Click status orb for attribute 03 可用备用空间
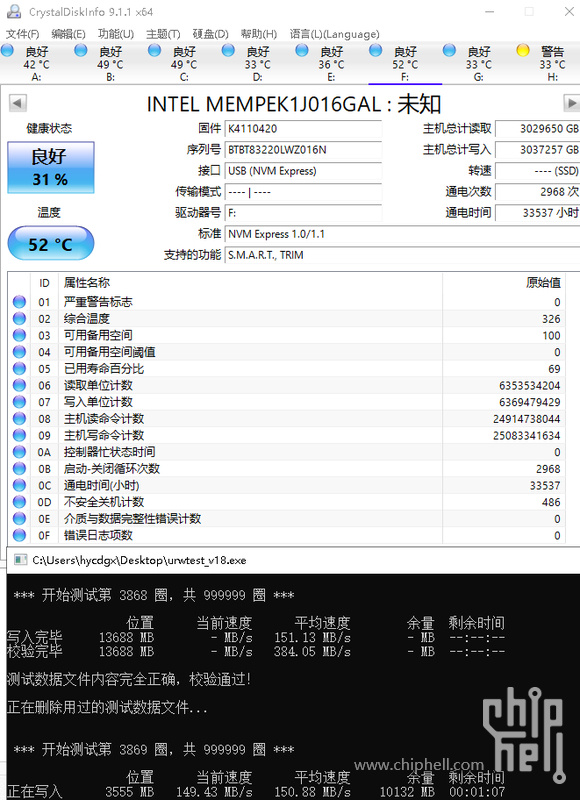This screenshot has width=580, height=800. pos(19,335)
